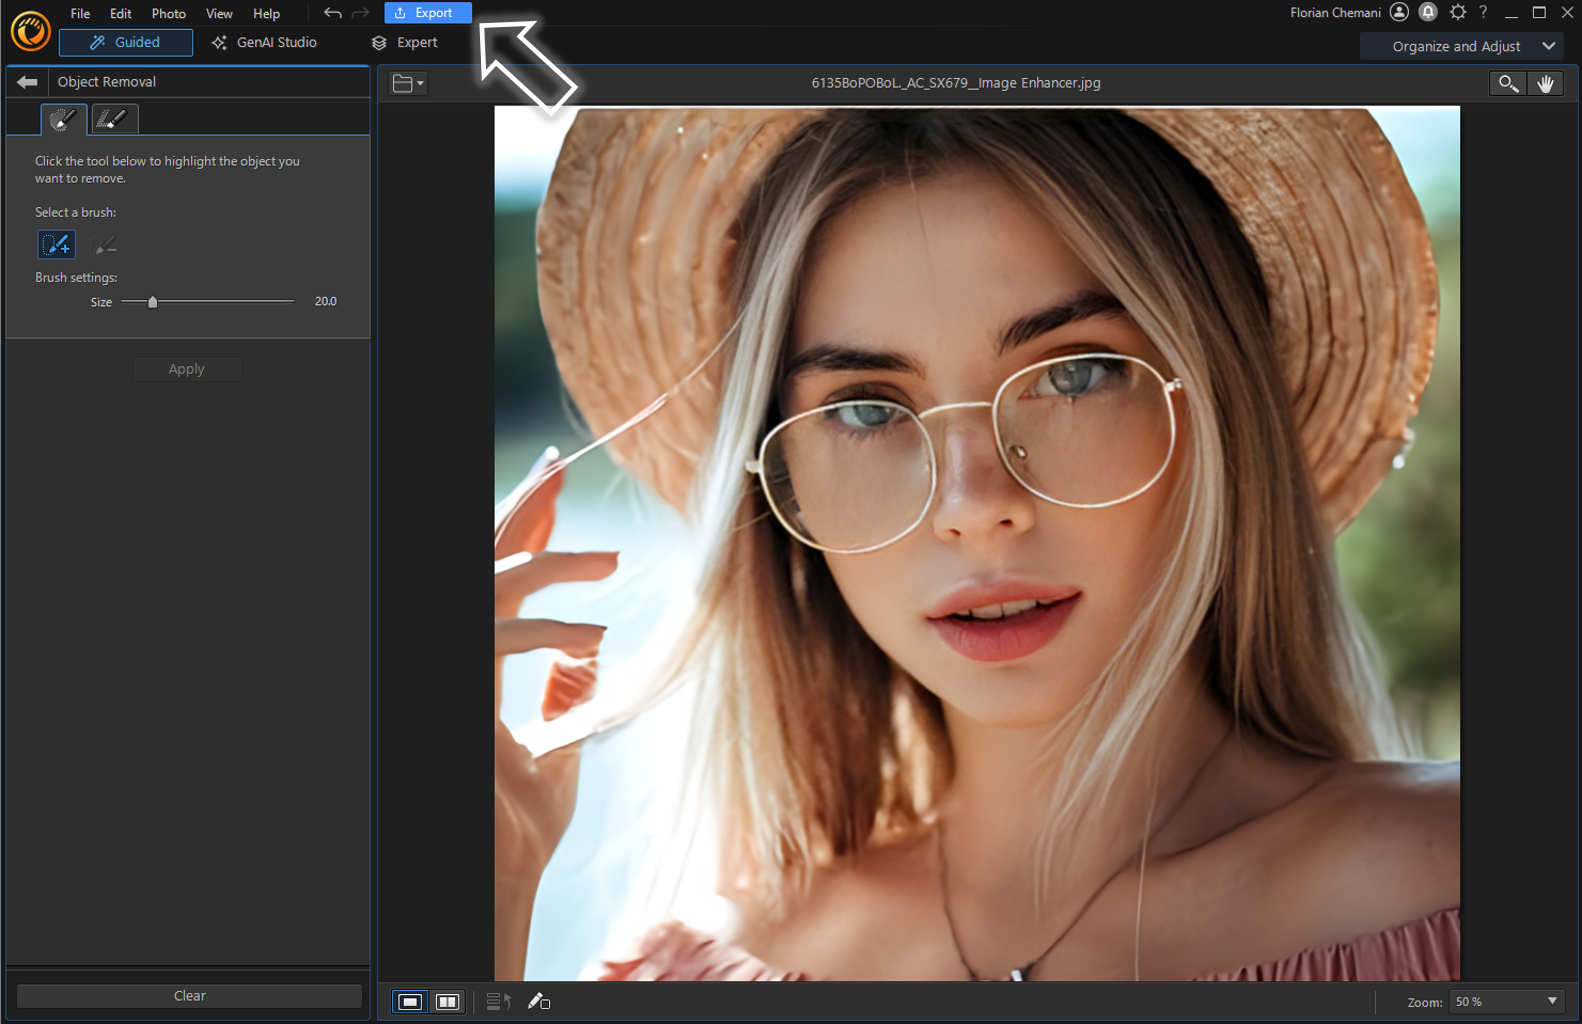Click the brush Size slider handle
The height and width of the screenshot is (1024, 1582).
click(x=153, y=302)
